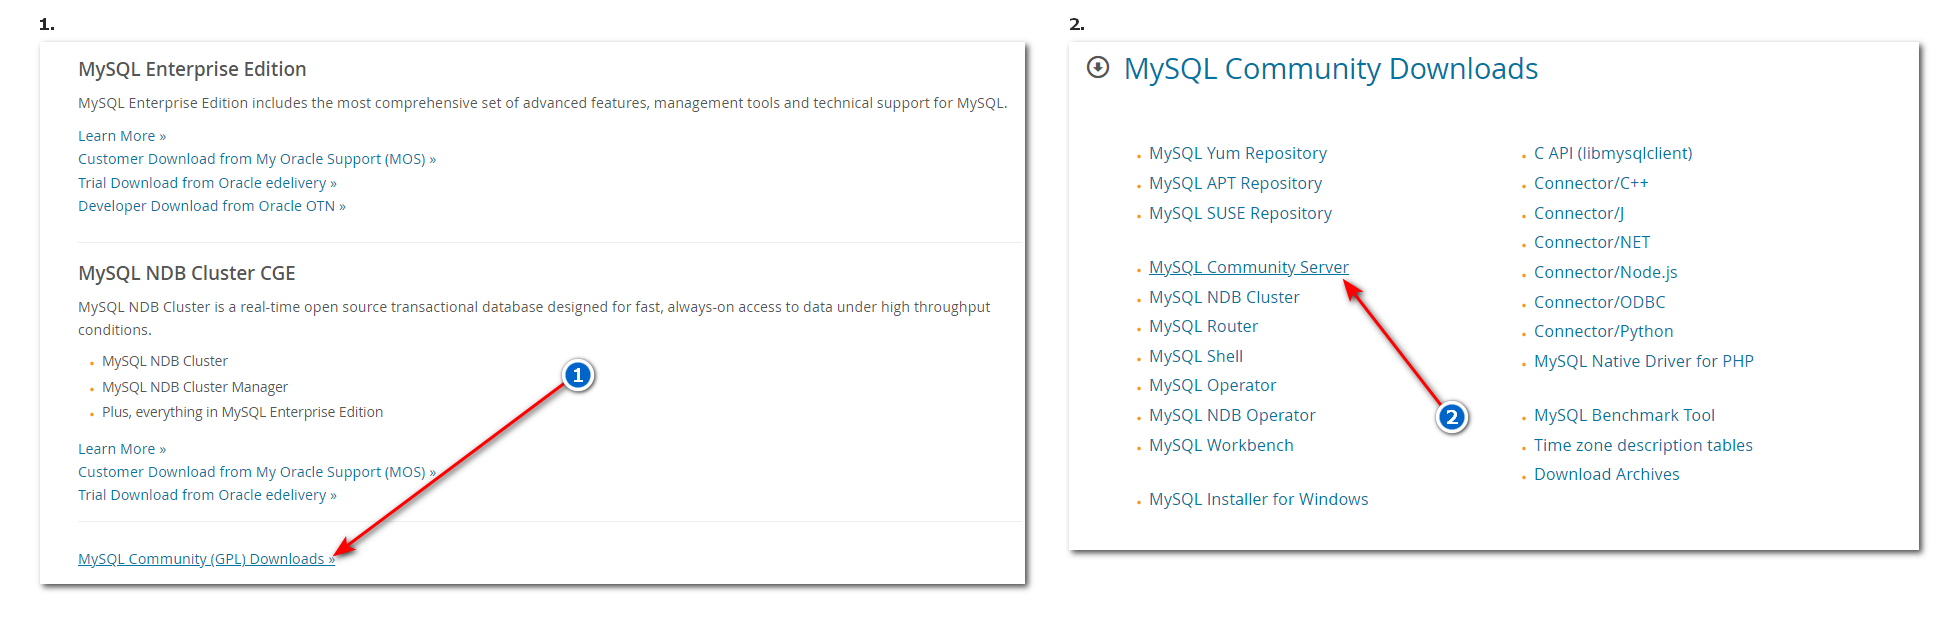Click the download circle icon beside MySQL Community Downloads
This screenshot has height=625, width=1960.
pos(1098,67)
